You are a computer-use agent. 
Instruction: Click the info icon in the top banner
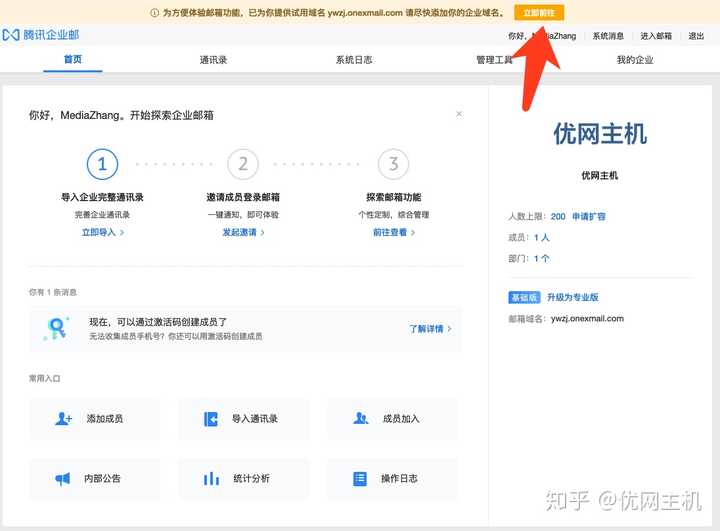point(155,13)
